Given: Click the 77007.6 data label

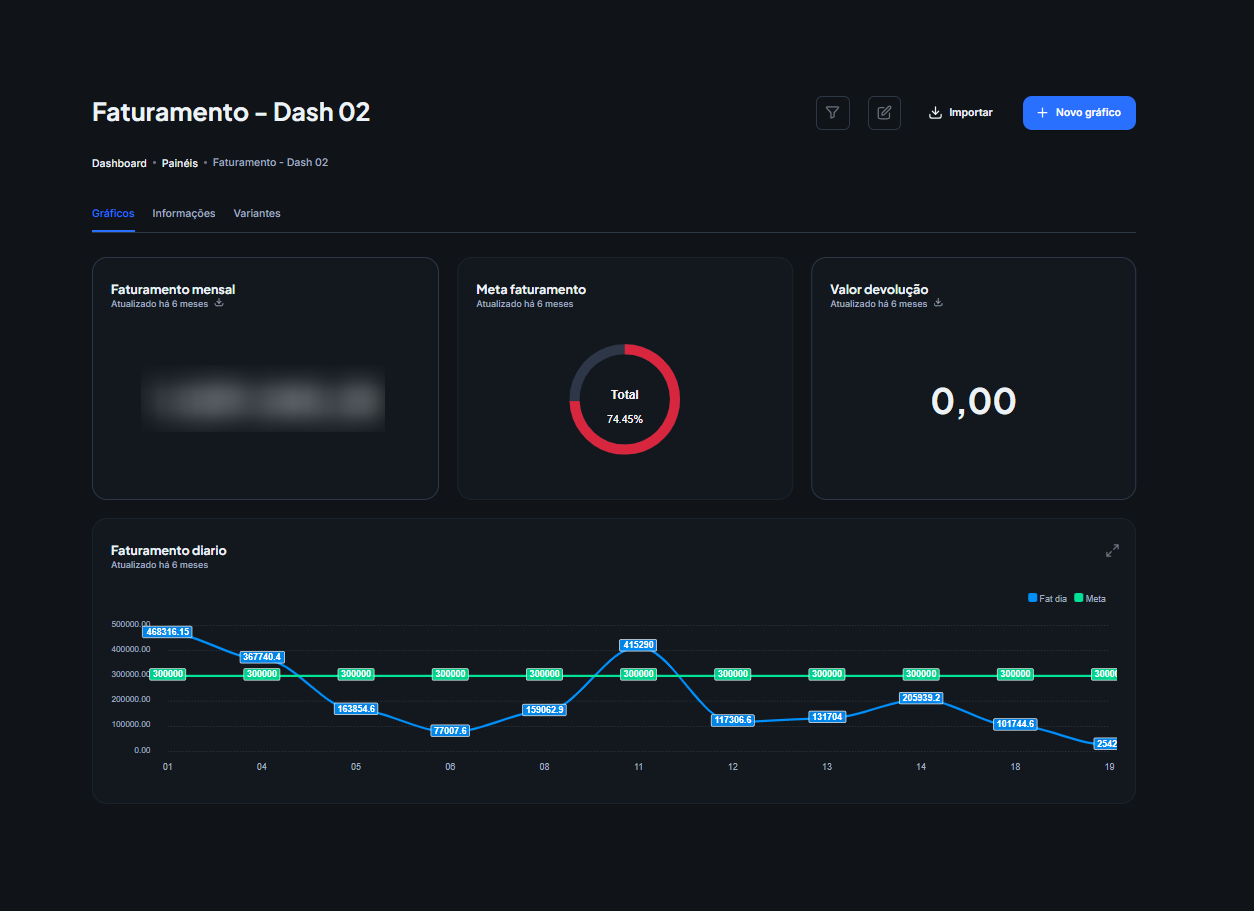Looking at the screenshot, I should [450, 730].
